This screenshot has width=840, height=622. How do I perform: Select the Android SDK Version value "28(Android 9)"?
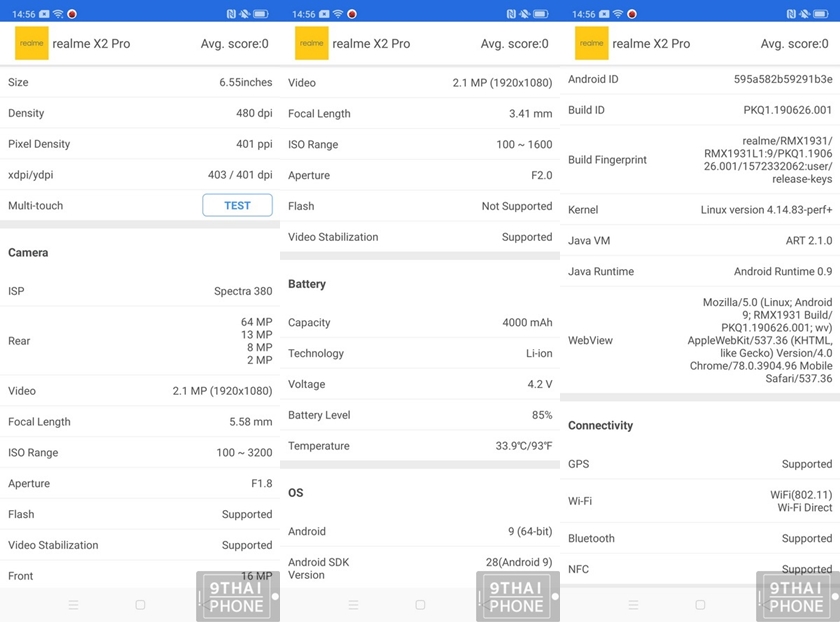pos(519,562)
